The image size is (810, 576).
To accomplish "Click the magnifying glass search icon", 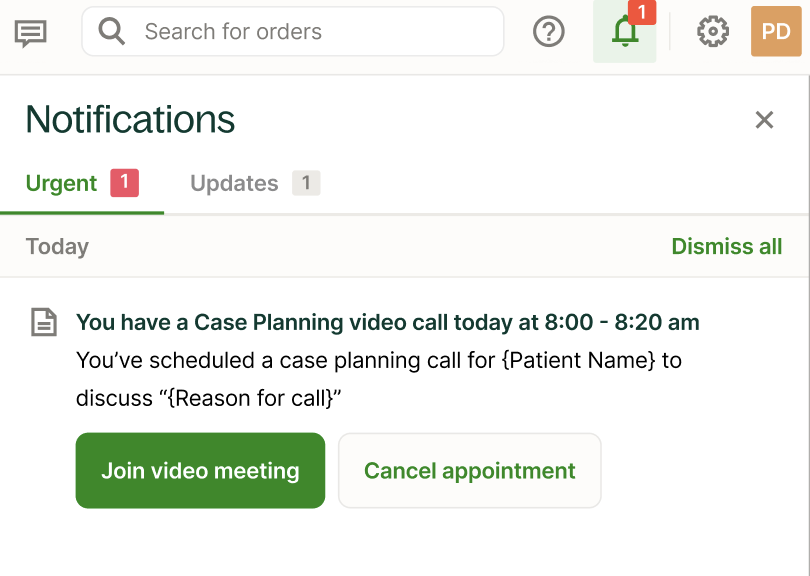I will pos(110,31).
